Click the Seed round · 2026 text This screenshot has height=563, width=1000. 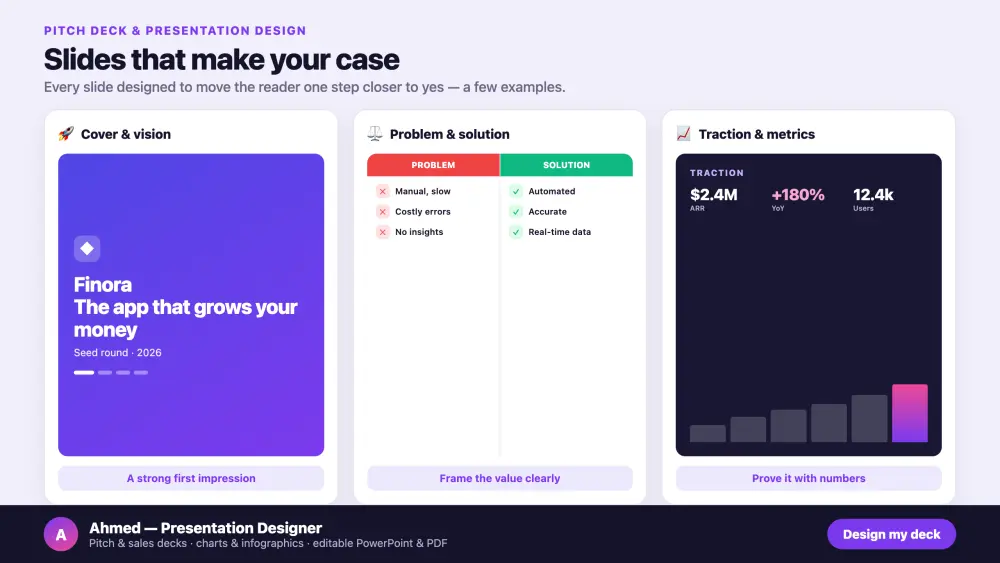click(117, 353)
